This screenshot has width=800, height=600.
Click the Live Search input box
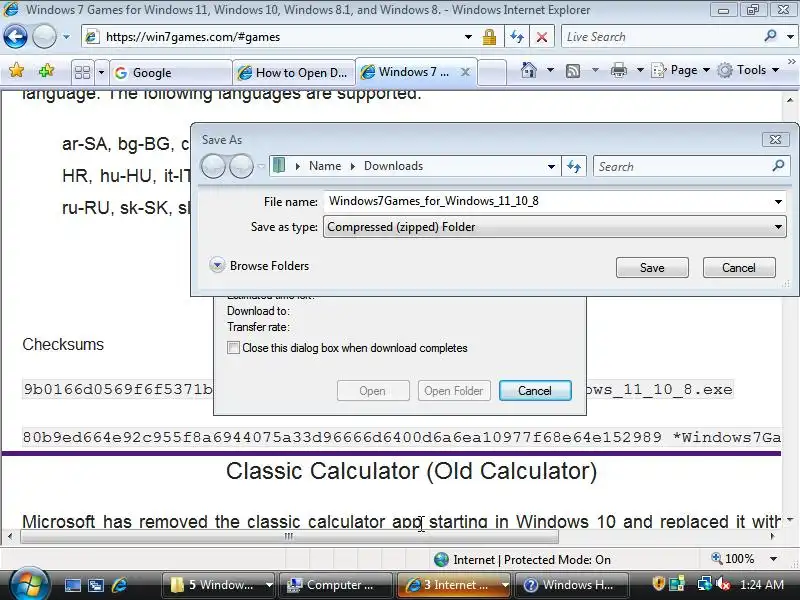pyautogui.click(x=661, y=37)
